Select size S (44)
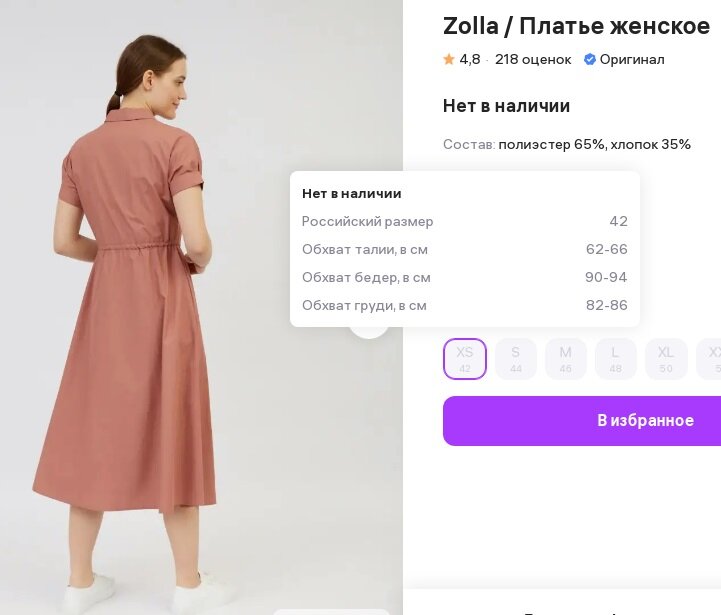The image size is (721, 615). (x=516, y=359)
